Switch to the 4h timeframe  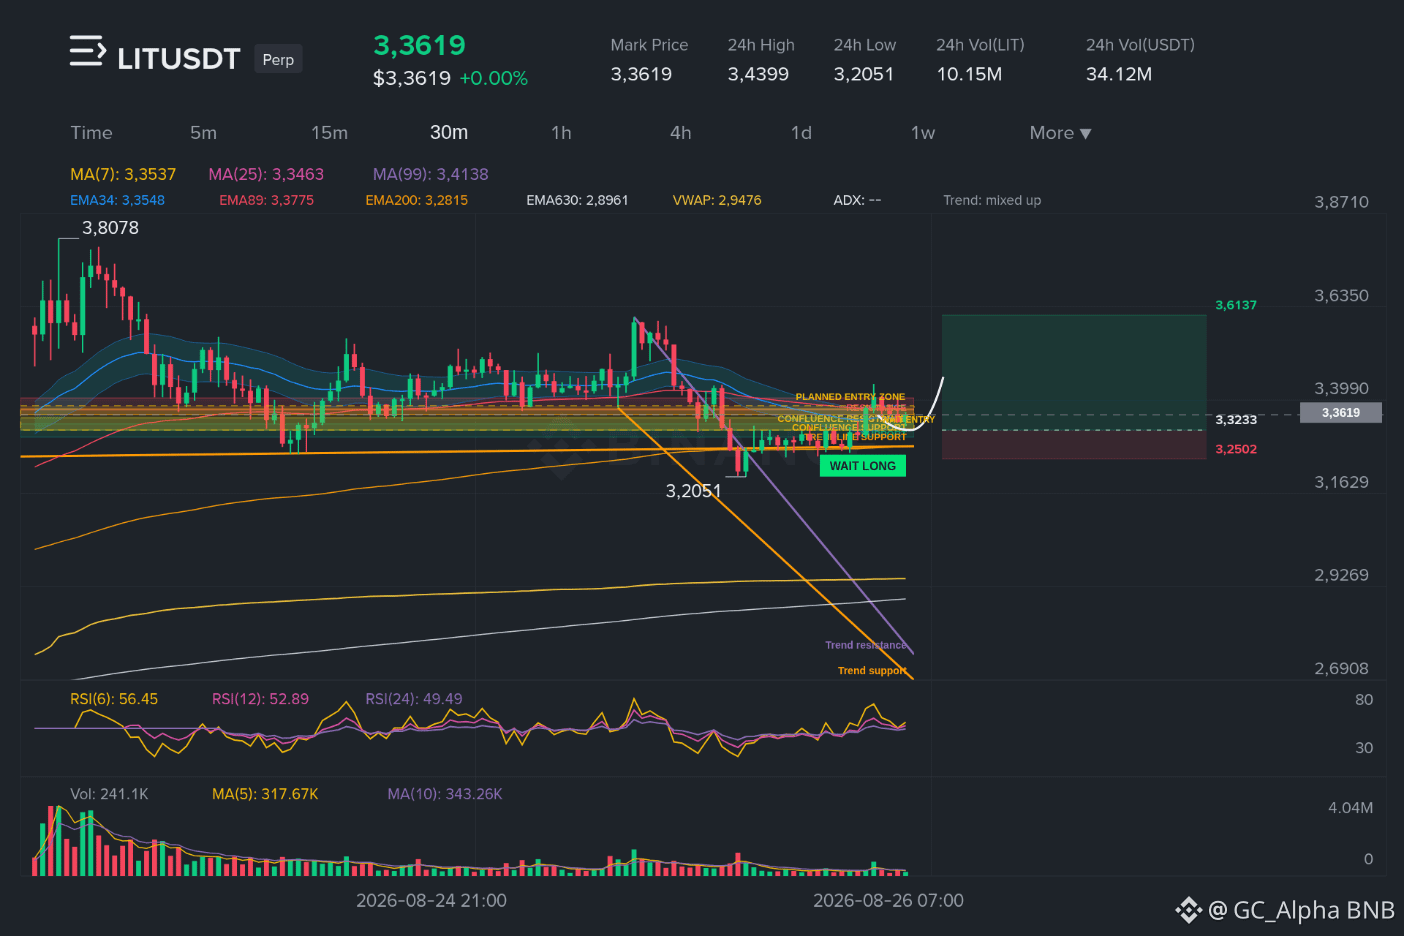click(x=681, y=133)
